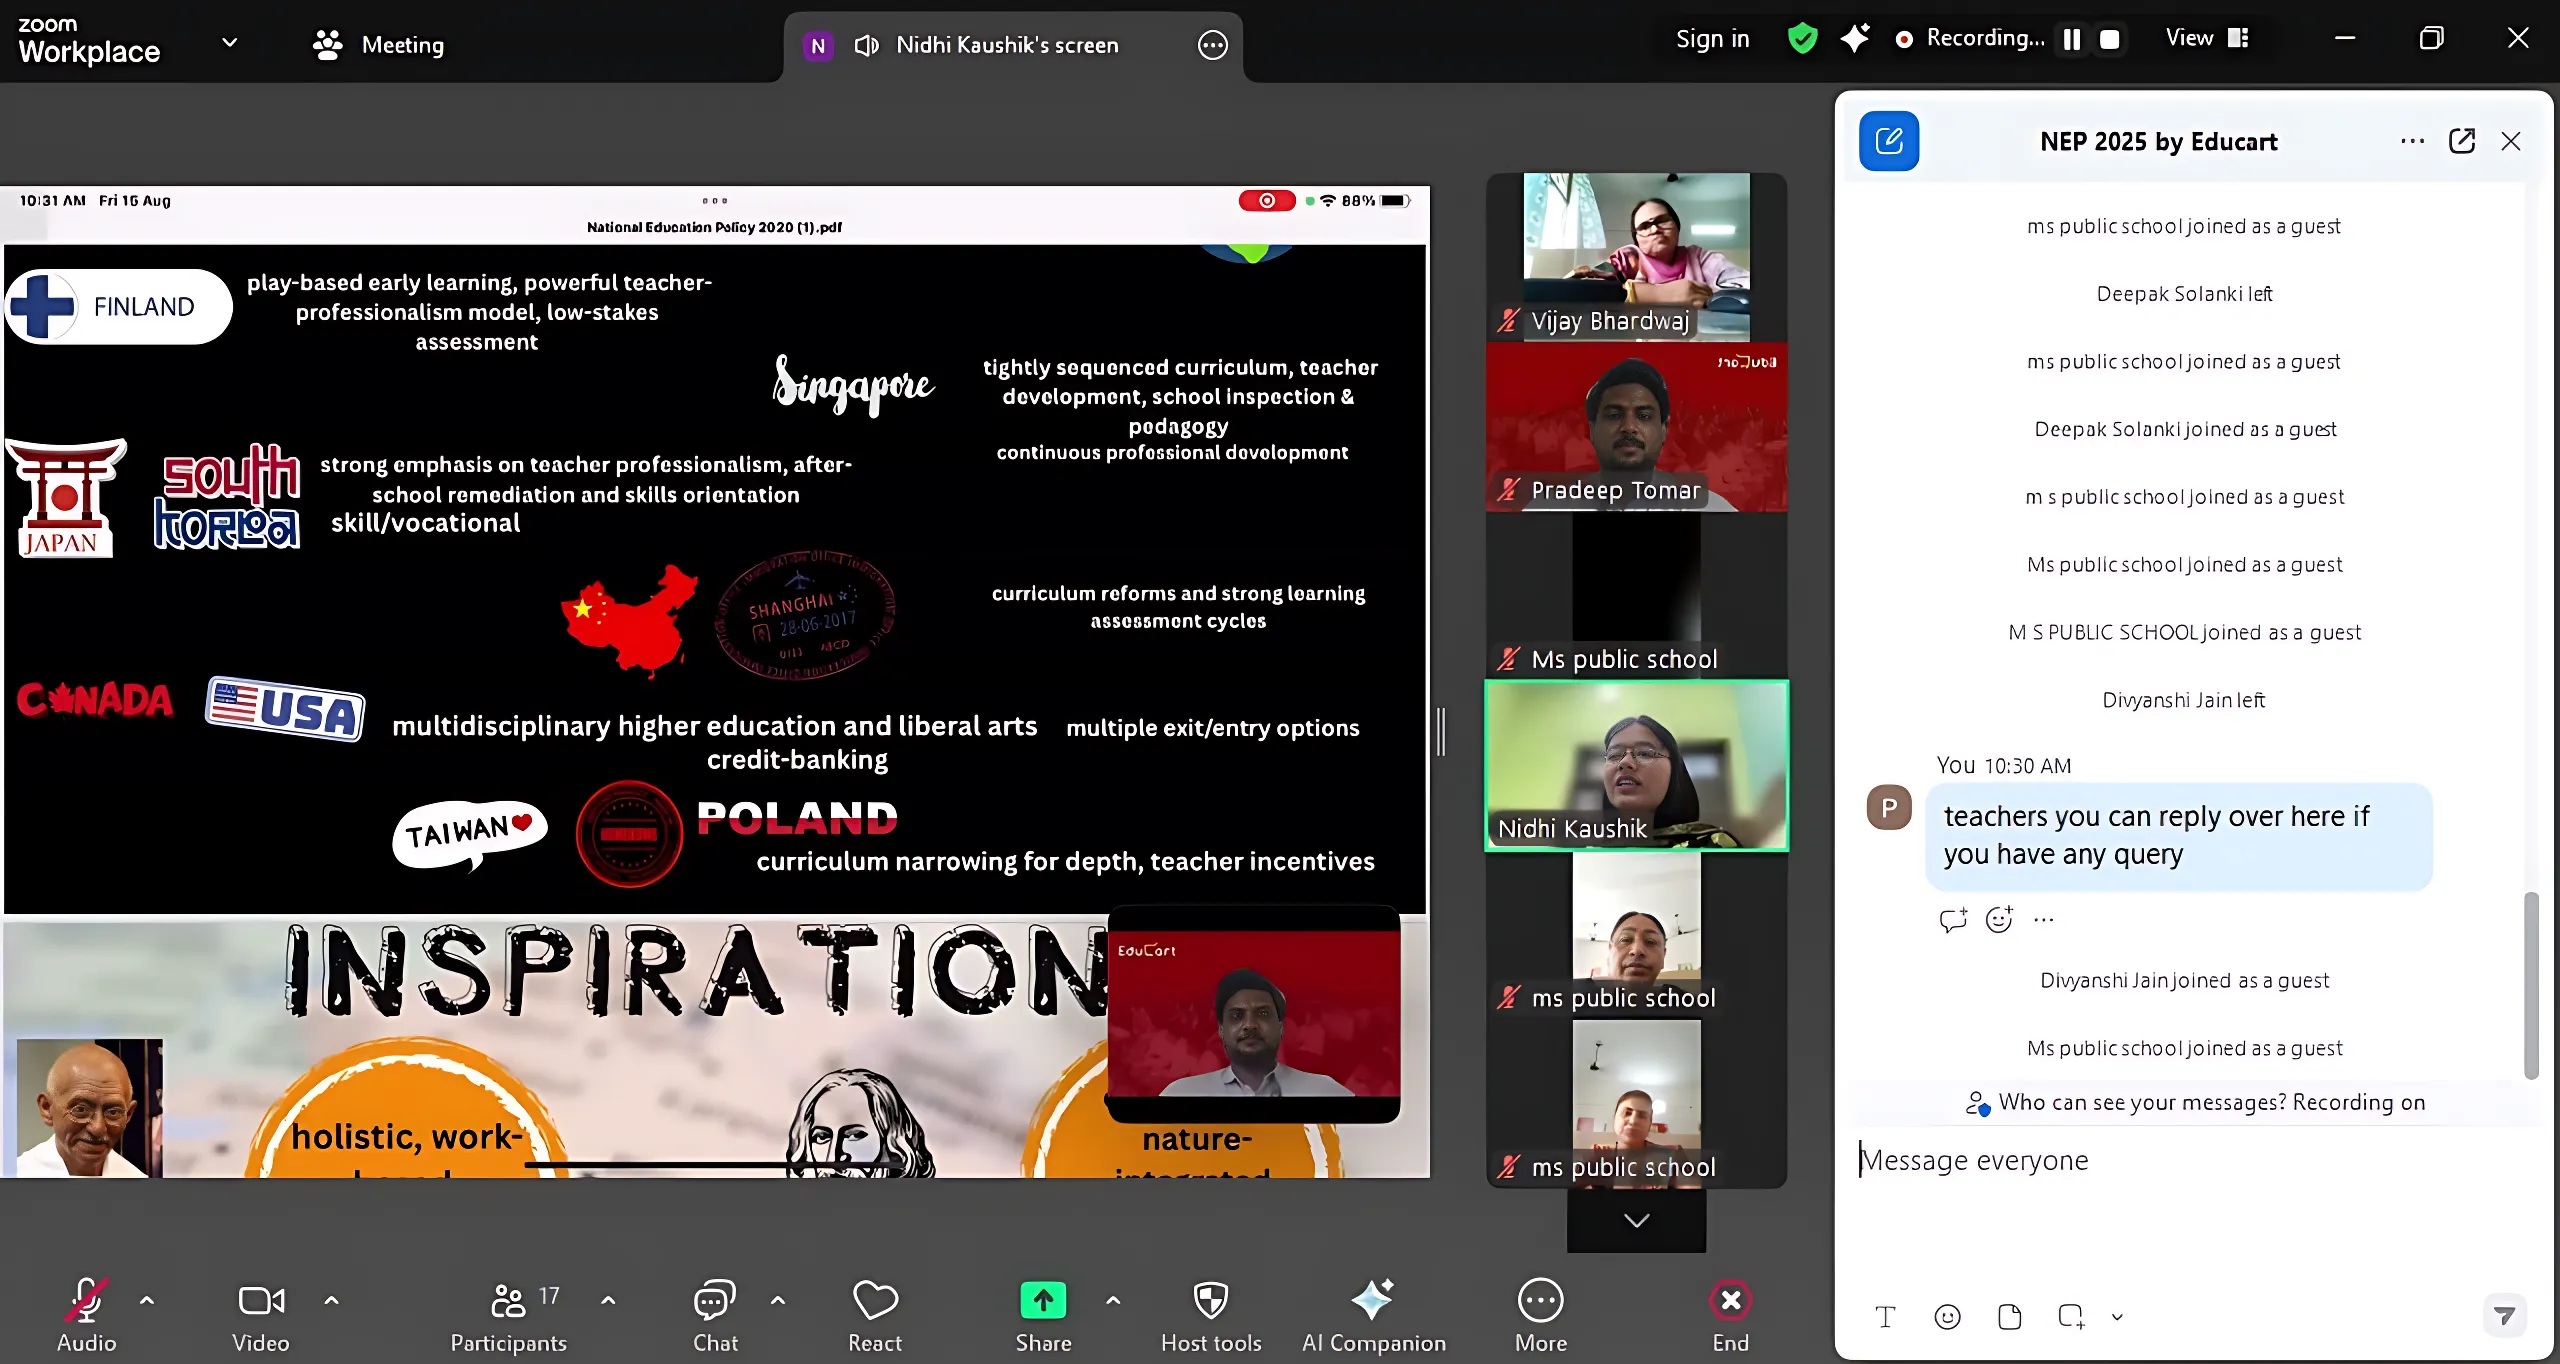Open emoji picker in chat composer
Image resolution: width=2560 pixels, height=1364 pixels.
[x=1947, y=1316]
